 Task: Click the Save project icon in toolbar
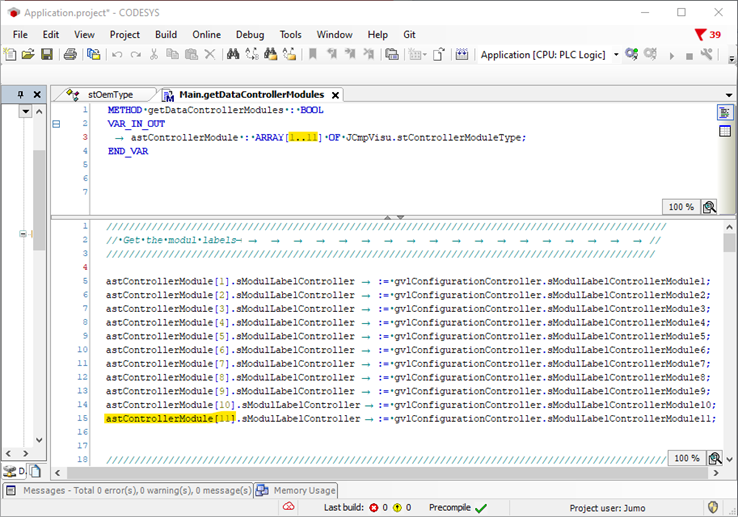pyautogui.click(x=46, y=54)
